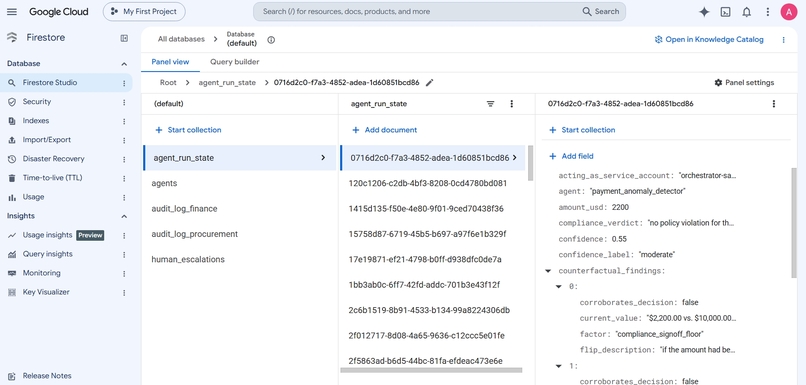Collapse the counterfactual_findings field
This screenshot has width=806, height=385.
[548, 270]
